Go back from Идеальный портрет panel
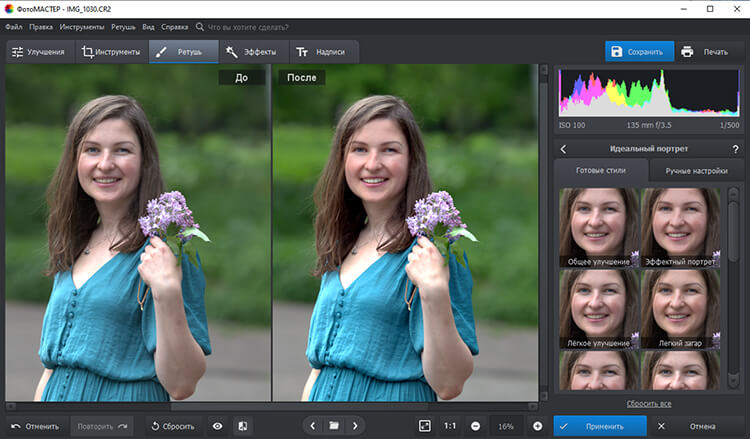 (563, 149)
